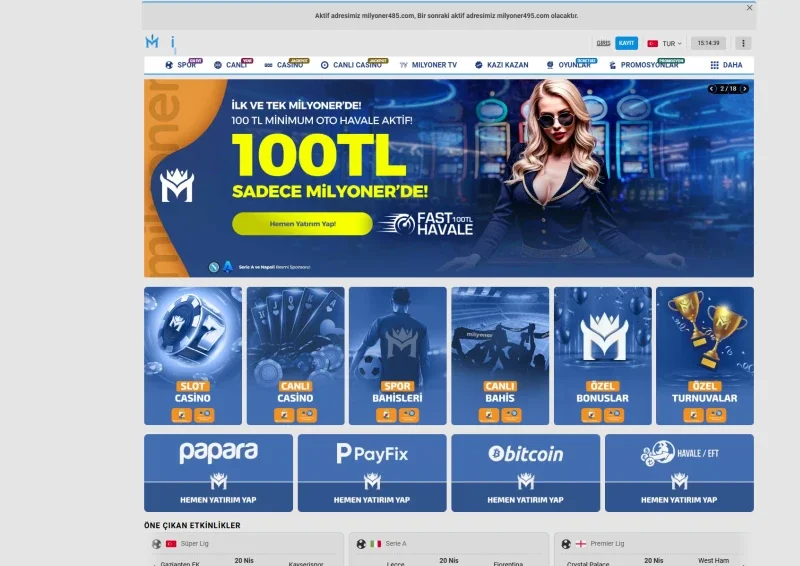Click the Papara HEMEN YATIRIM YAP tile

[x=218, y=473]
